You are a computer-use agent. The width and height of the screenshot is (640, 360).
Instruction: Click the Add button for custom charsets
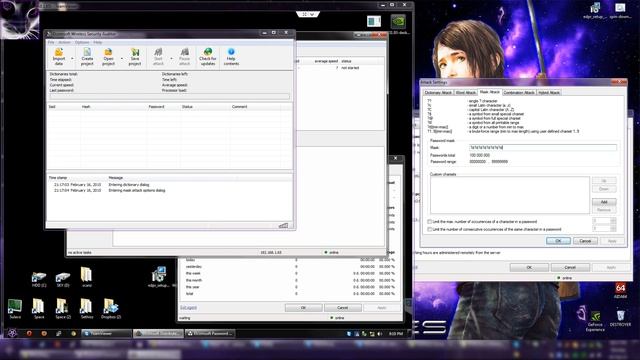coord(604,202)
